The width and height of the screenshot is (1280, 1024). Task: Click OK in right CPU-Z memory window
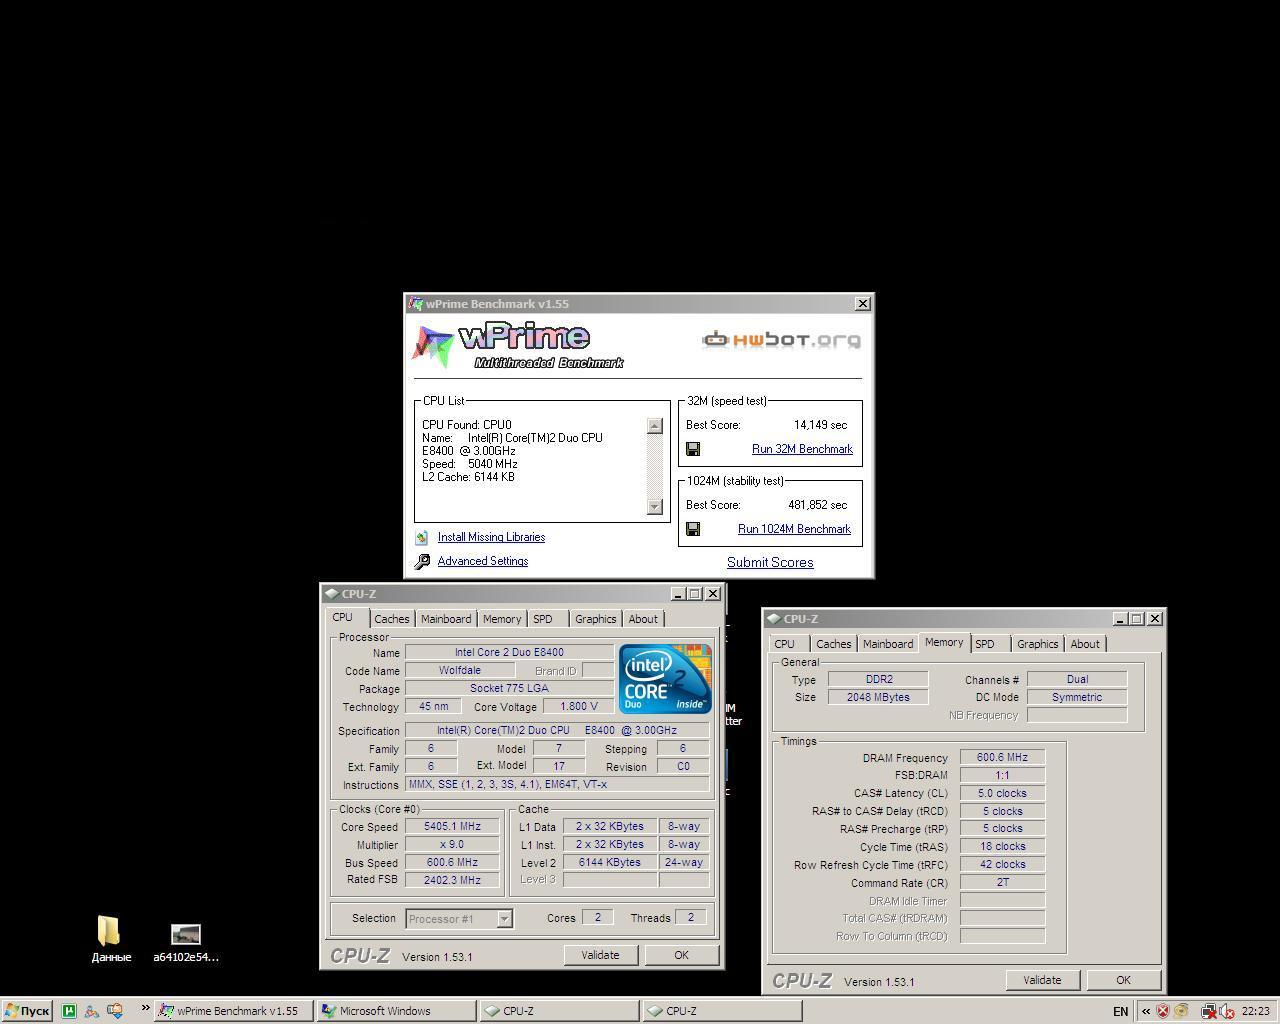point(1123,980)
